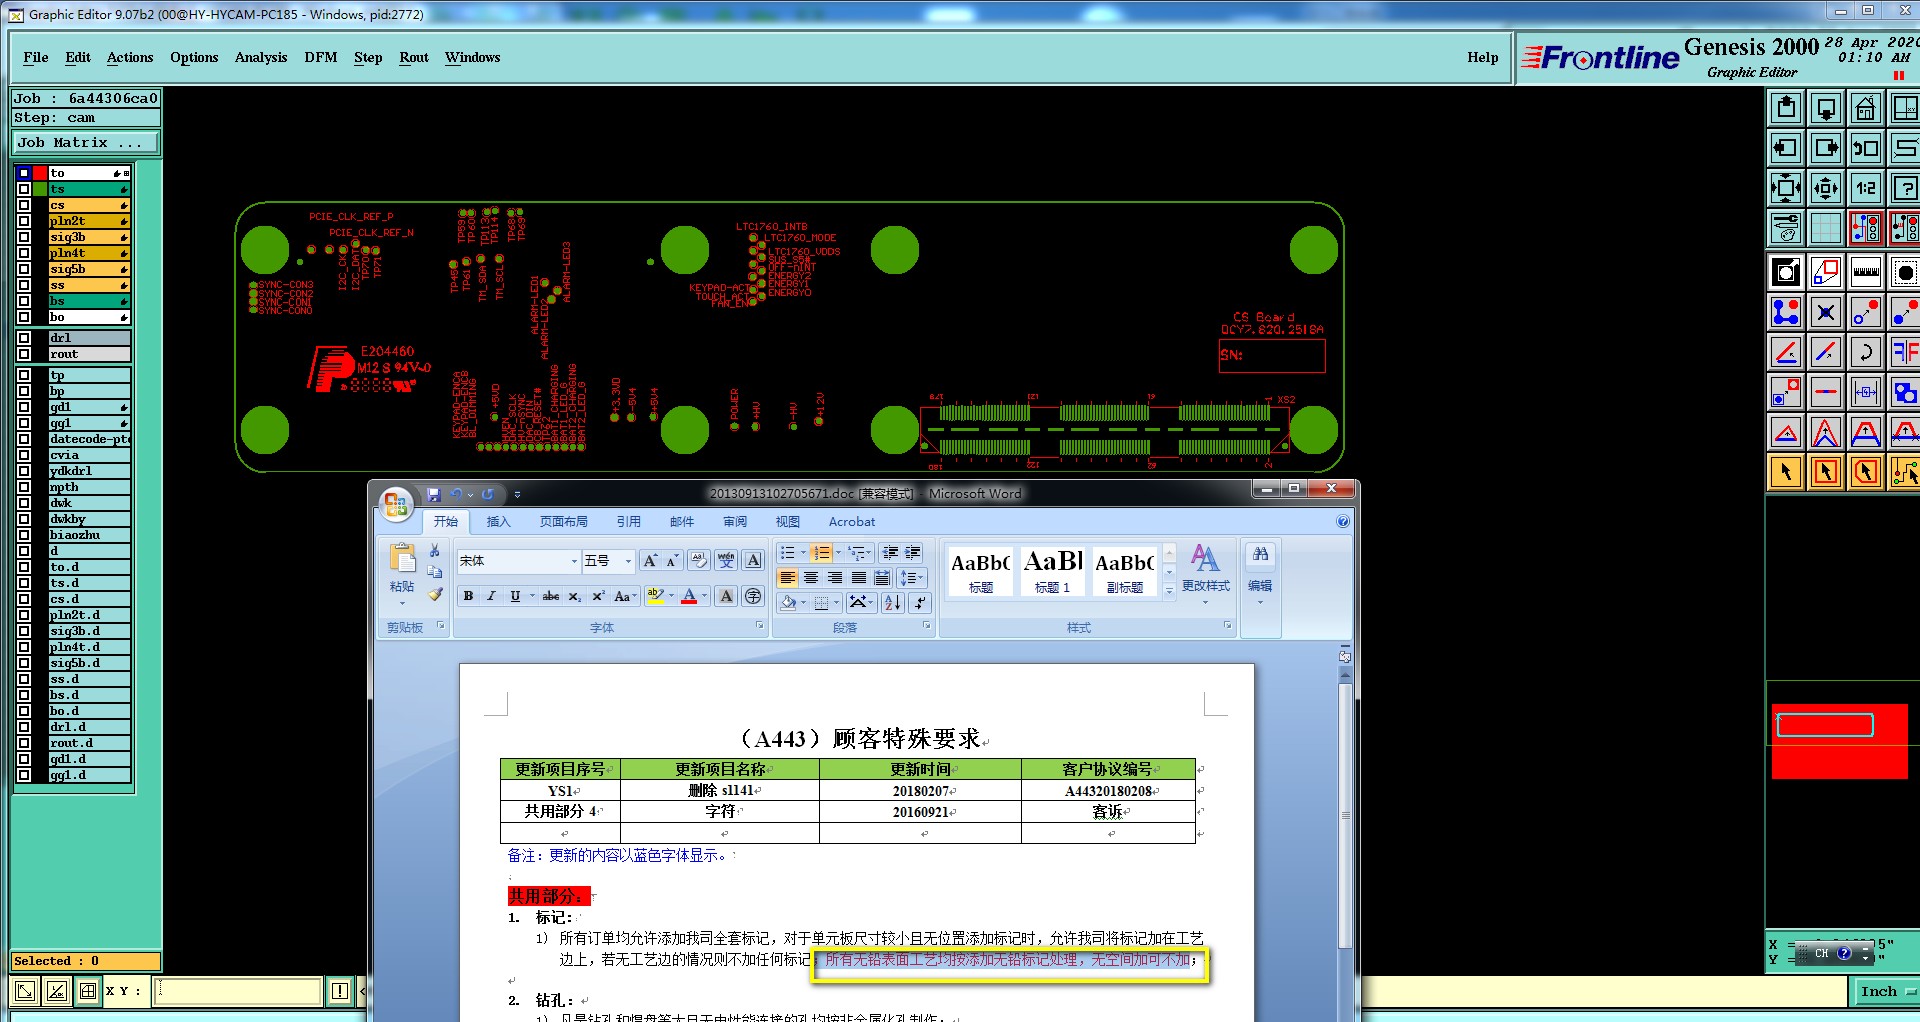Toggle checkbox for layer drl

tap(24, 338)
